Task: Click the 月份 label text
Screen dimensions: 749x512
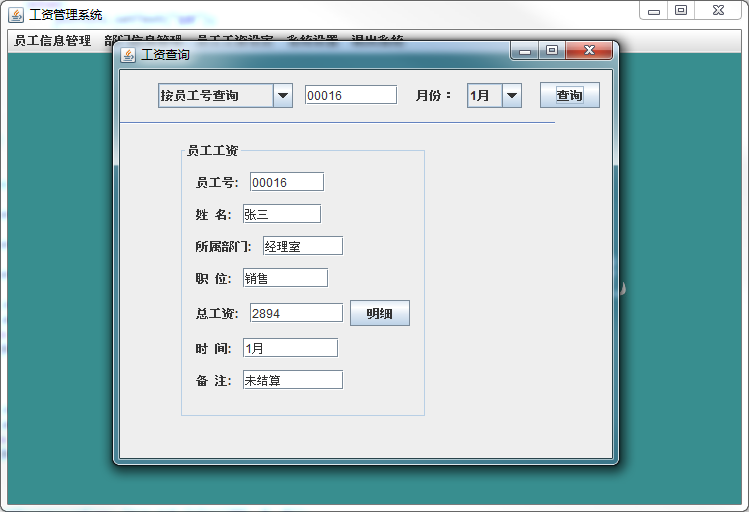Action: coord(433,96)
